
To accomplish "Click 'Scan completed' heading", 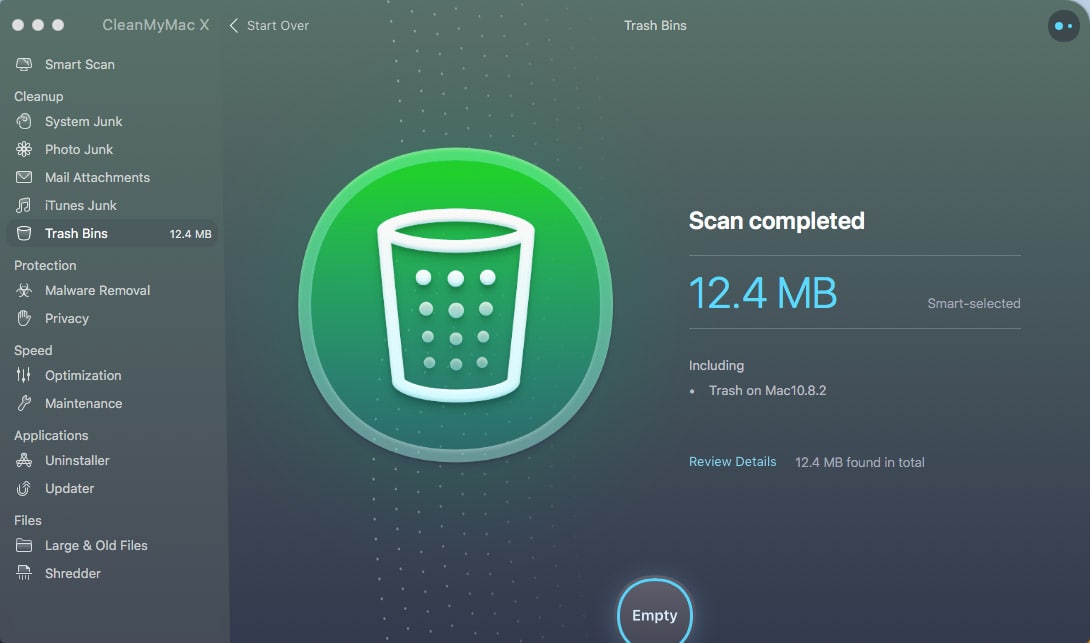I will click(x=776, y=221).
